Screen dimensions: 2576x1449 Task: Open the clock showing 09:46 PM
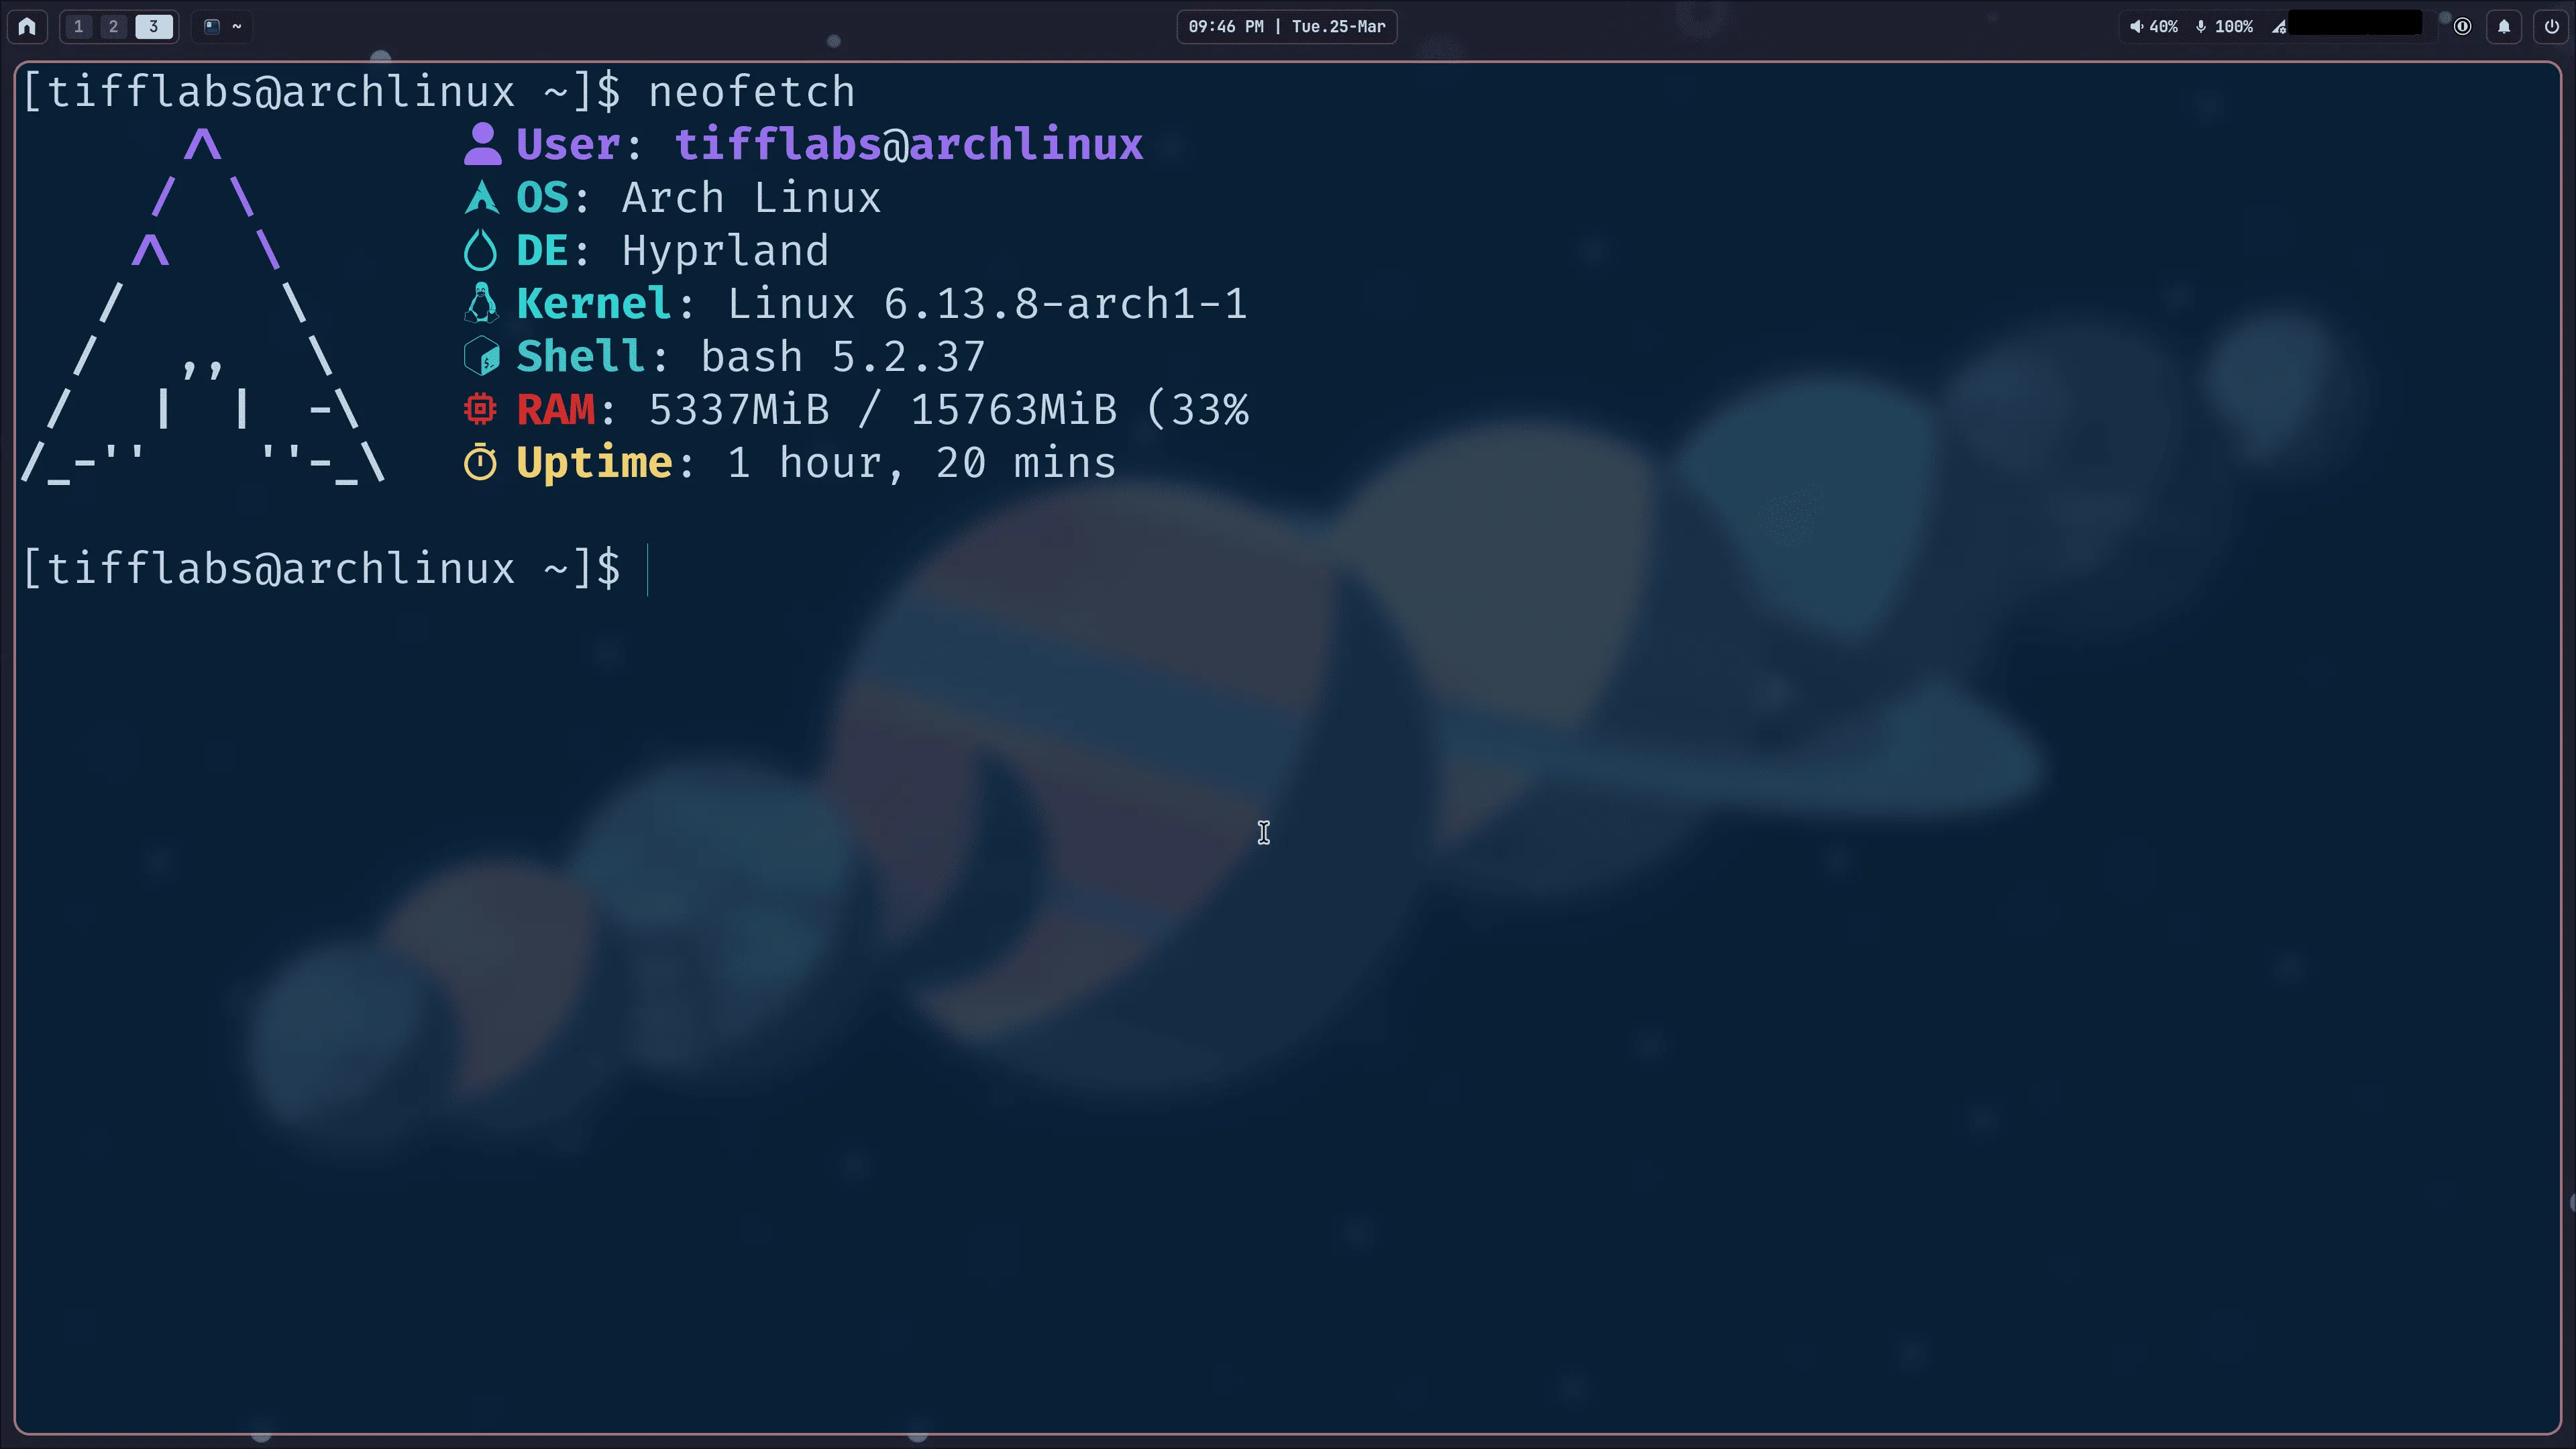click(x=1286, y=26)
